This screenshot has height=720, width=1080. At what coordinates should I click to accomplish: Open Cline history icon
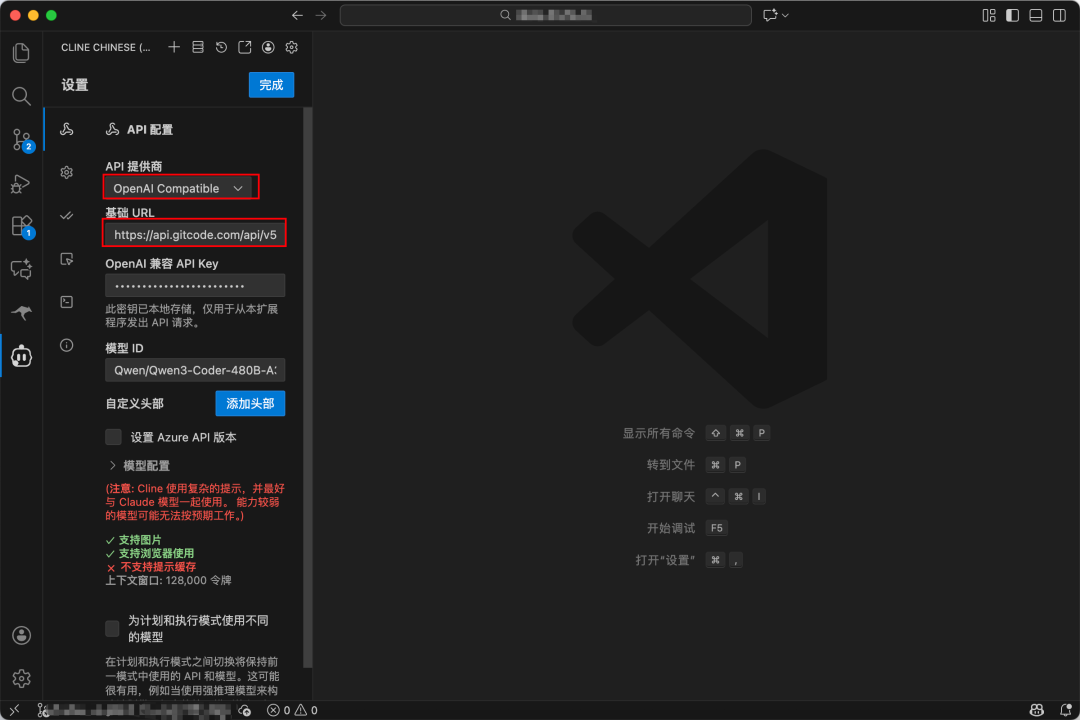point(221,47)
